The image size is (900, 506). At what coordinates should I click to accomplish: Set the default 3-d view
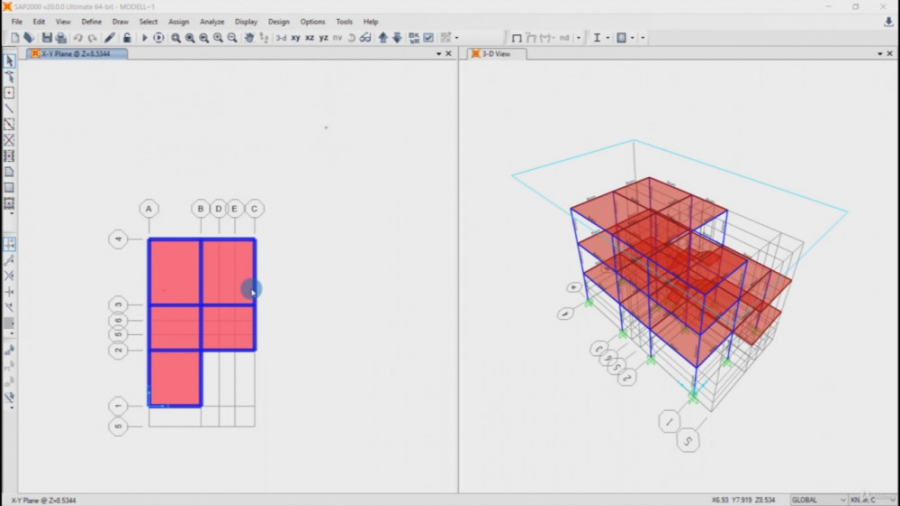pyautogui.click(x=281, y=38)
